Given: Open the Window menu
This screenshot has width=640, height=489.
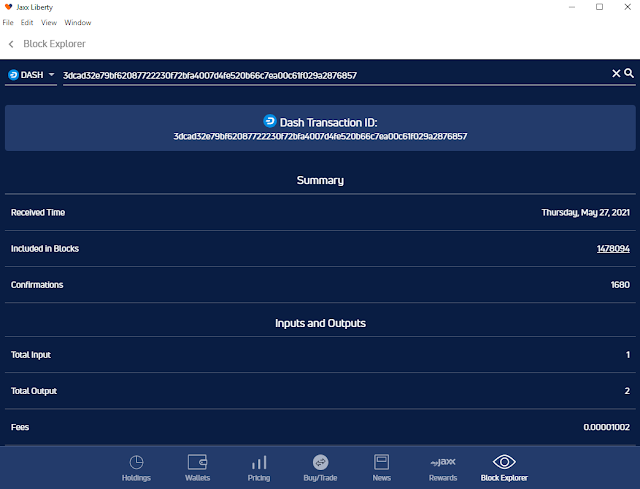Looking at the screenshot, I should 78,23.
